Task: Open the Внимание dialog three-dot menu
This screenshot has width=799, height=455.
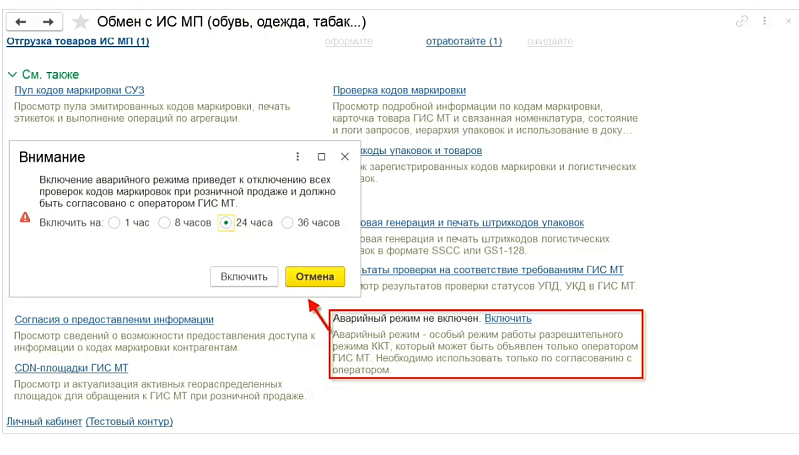Action: pyautogui.click(x=298, y=156)
